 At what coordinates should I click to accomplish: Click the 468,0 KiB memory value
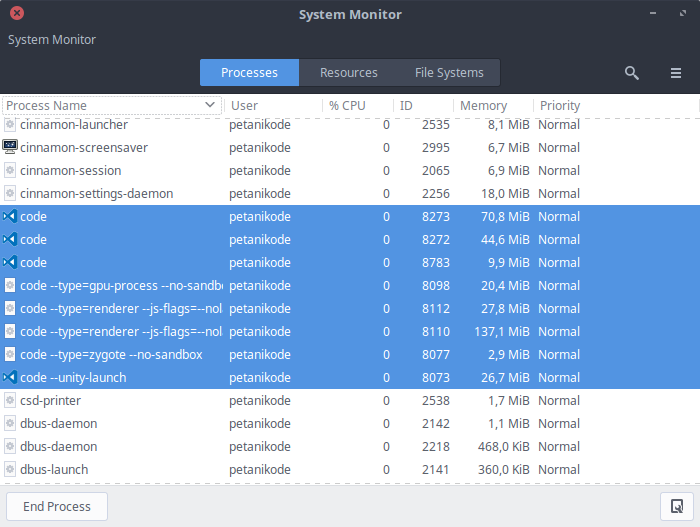coord(504,447)
